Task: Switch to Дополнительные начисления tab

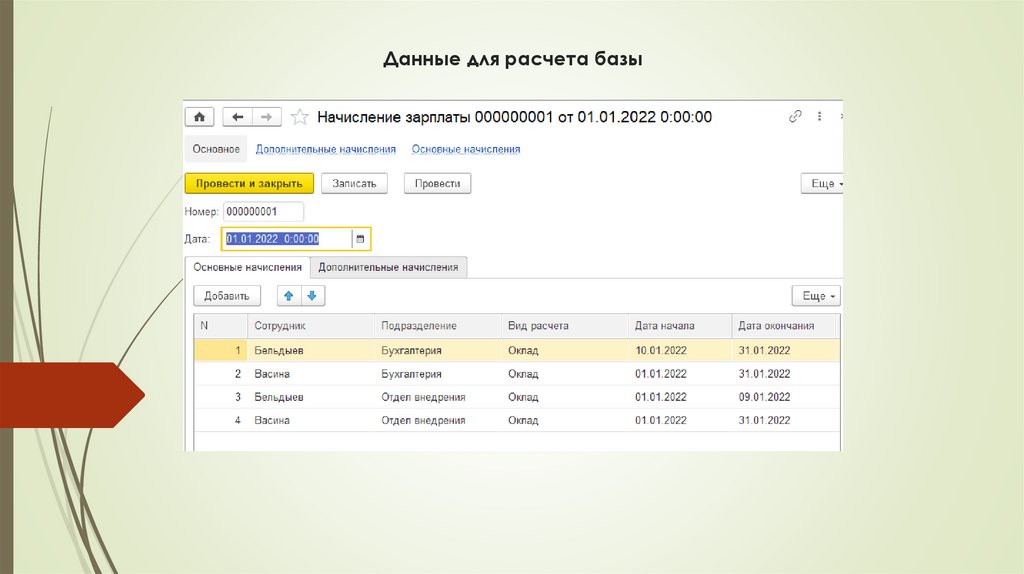Action: coord(389,267)
